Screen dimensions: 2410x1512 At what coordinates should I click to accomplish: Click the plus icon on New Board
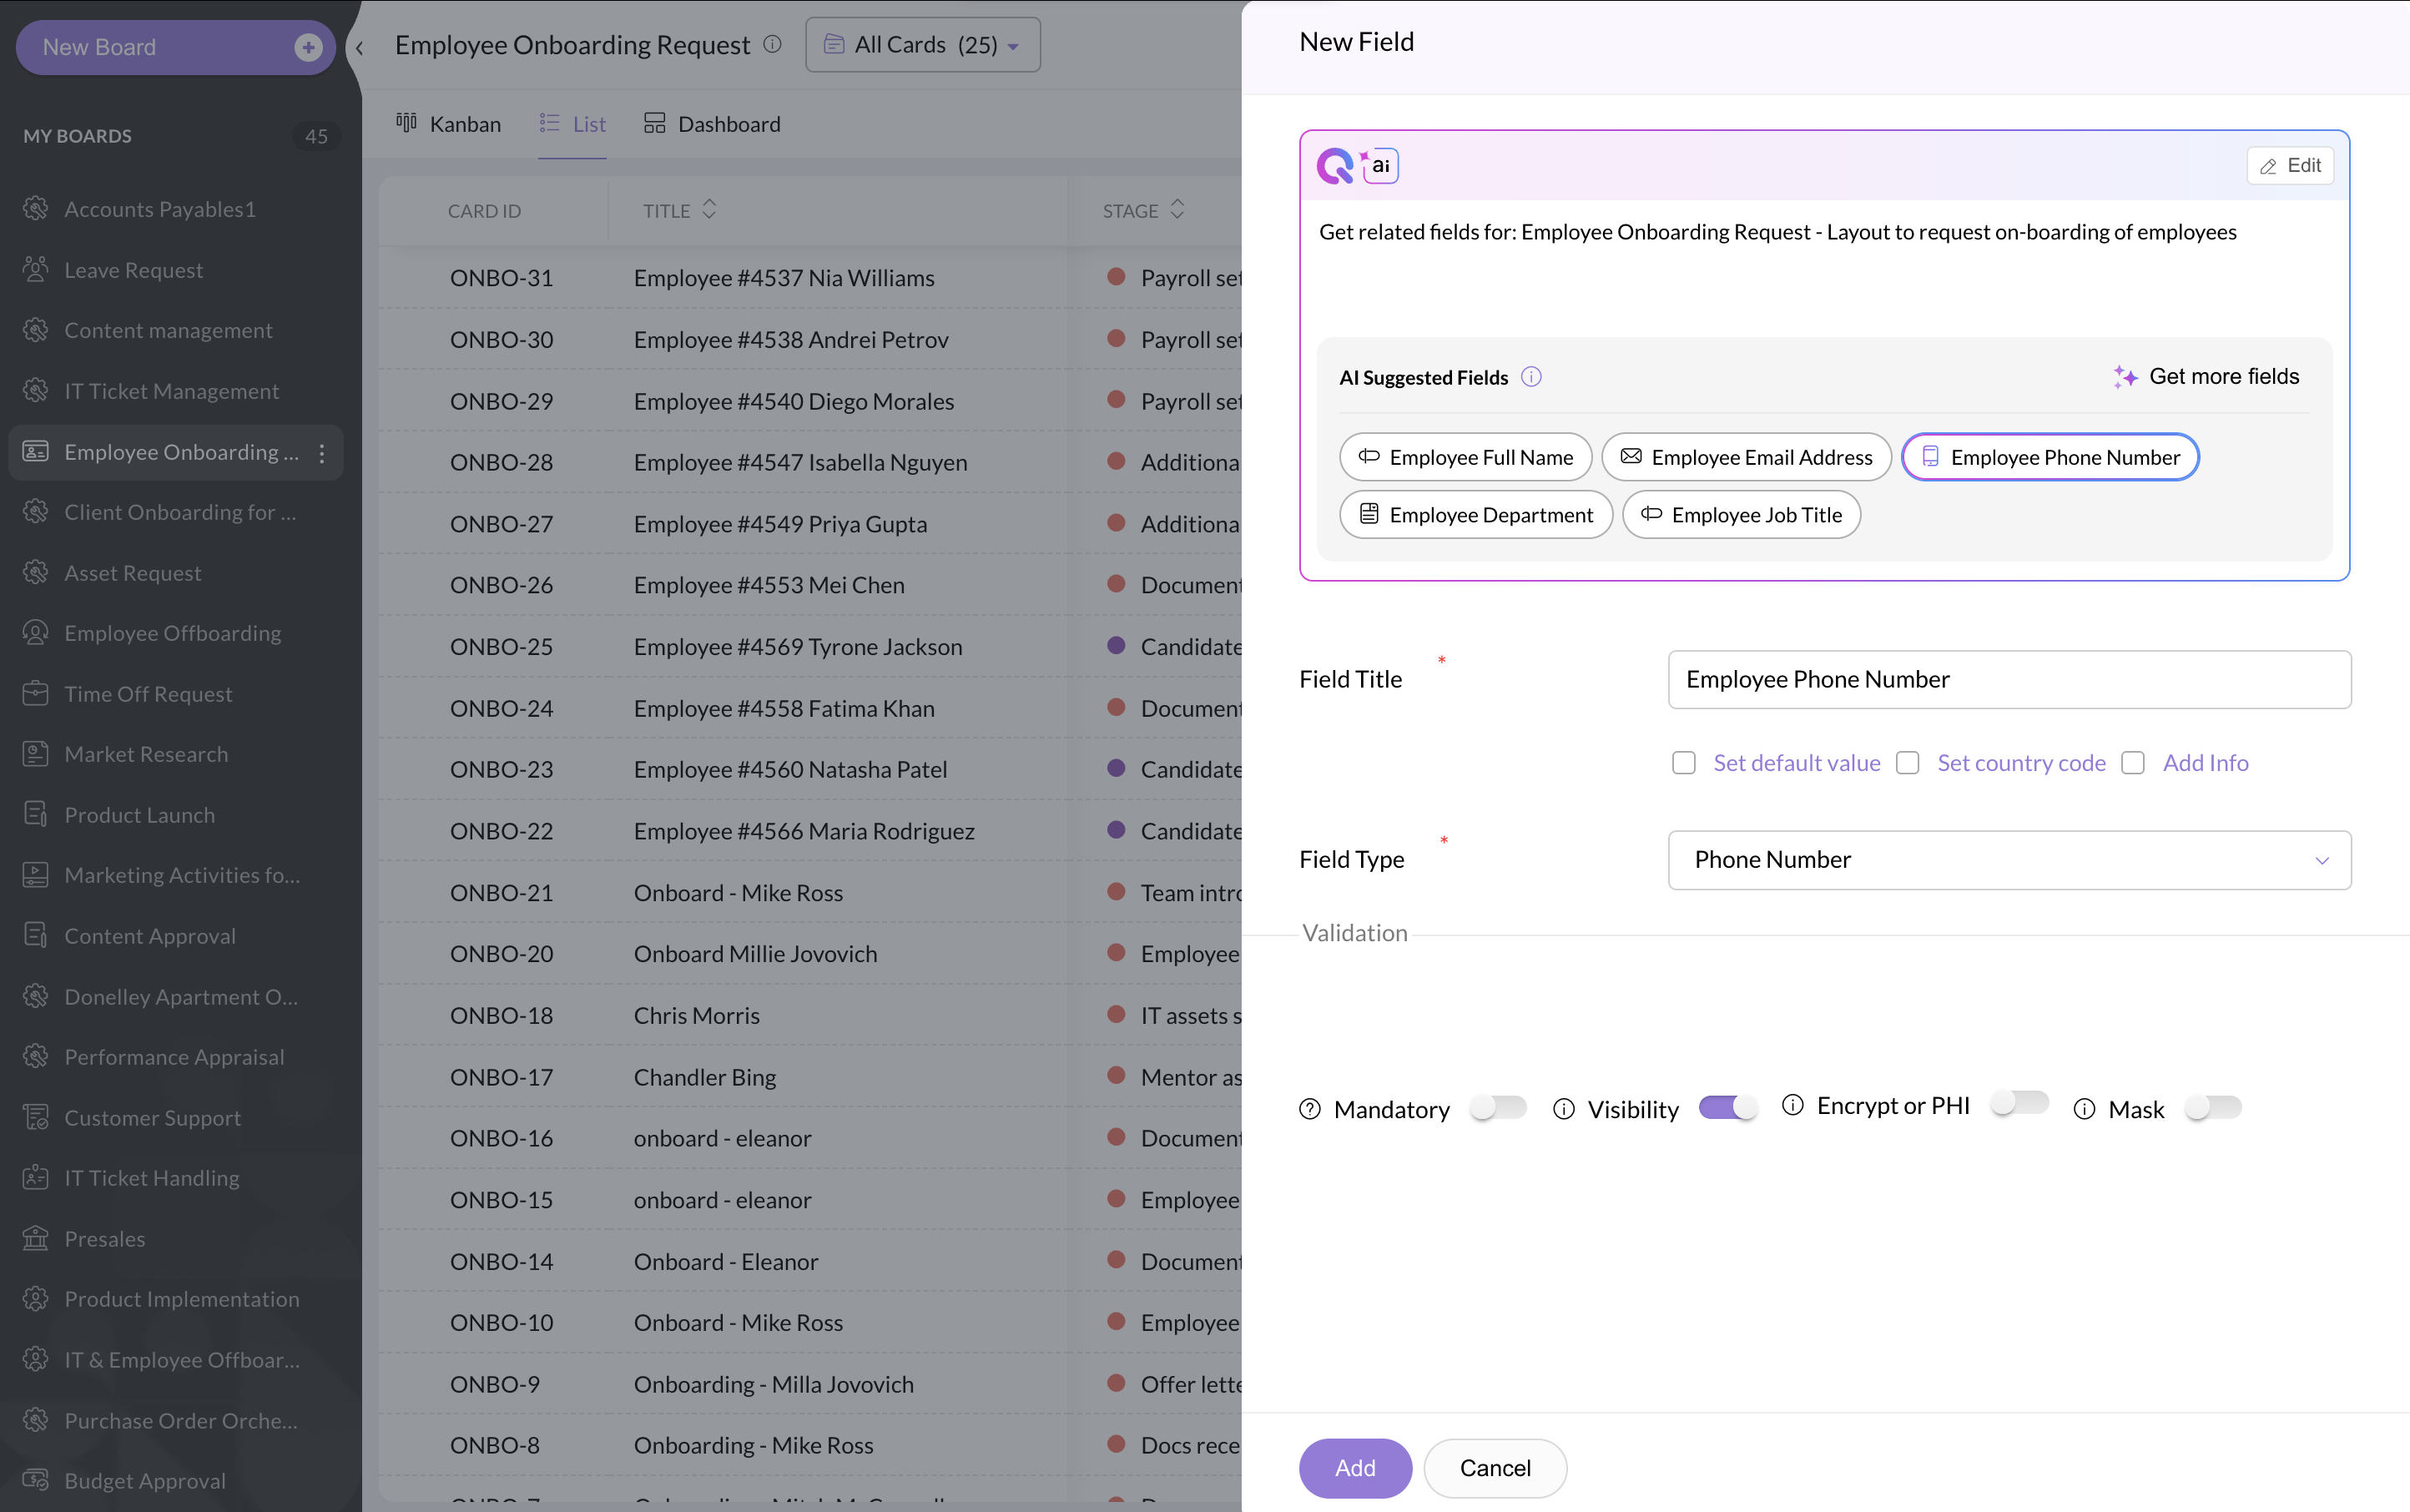[x=308, y=47]
